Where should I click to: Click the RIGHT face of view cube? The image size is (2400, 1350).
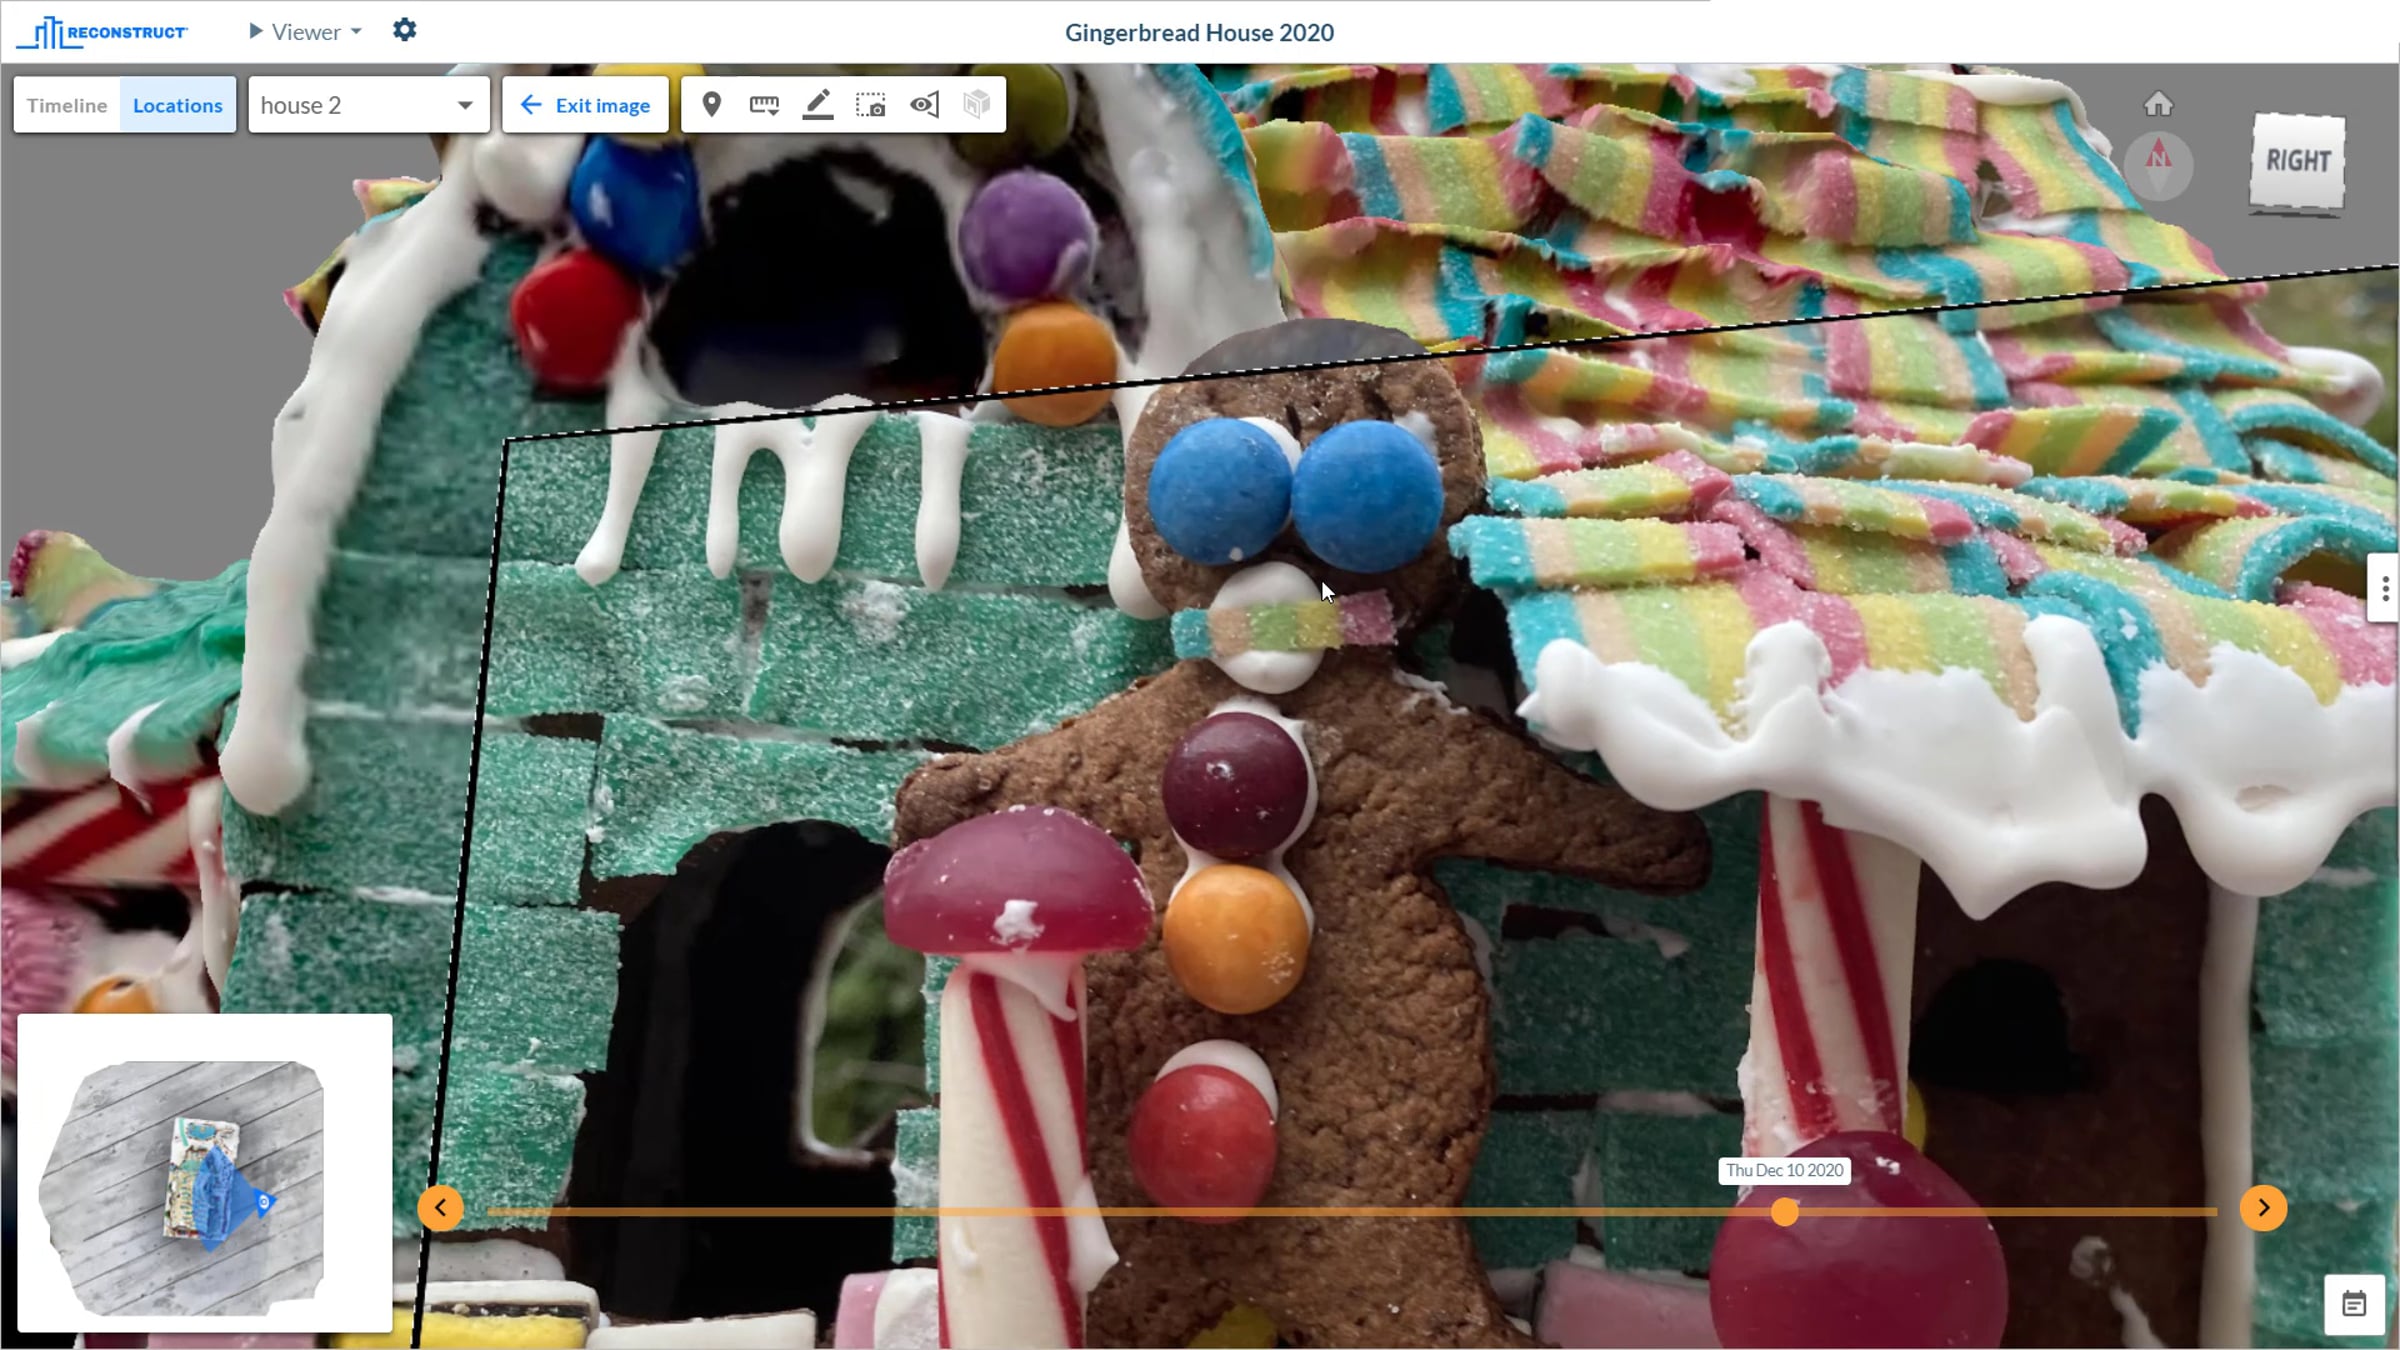2297,162
